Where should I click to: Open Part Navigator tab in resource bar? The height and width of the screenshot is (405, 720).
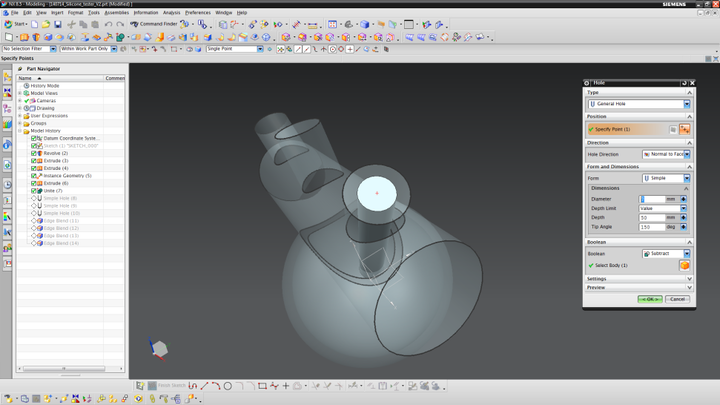(x=7, y=108)
